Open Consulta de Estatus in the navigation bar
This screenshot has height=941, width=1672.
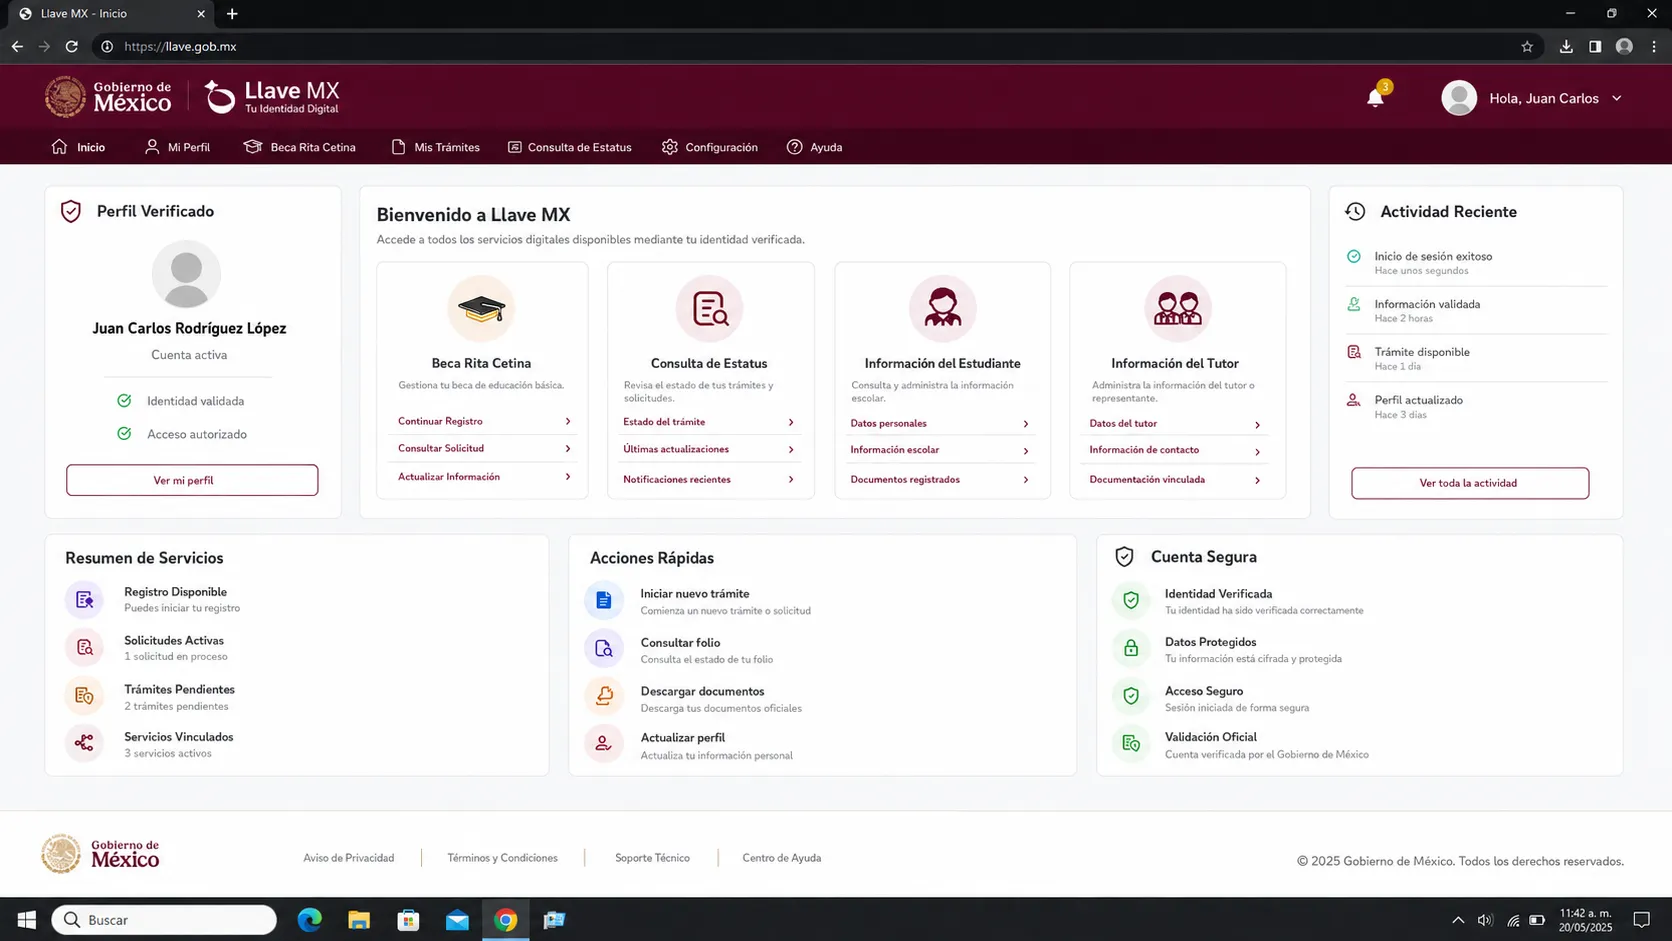(570, 147)
